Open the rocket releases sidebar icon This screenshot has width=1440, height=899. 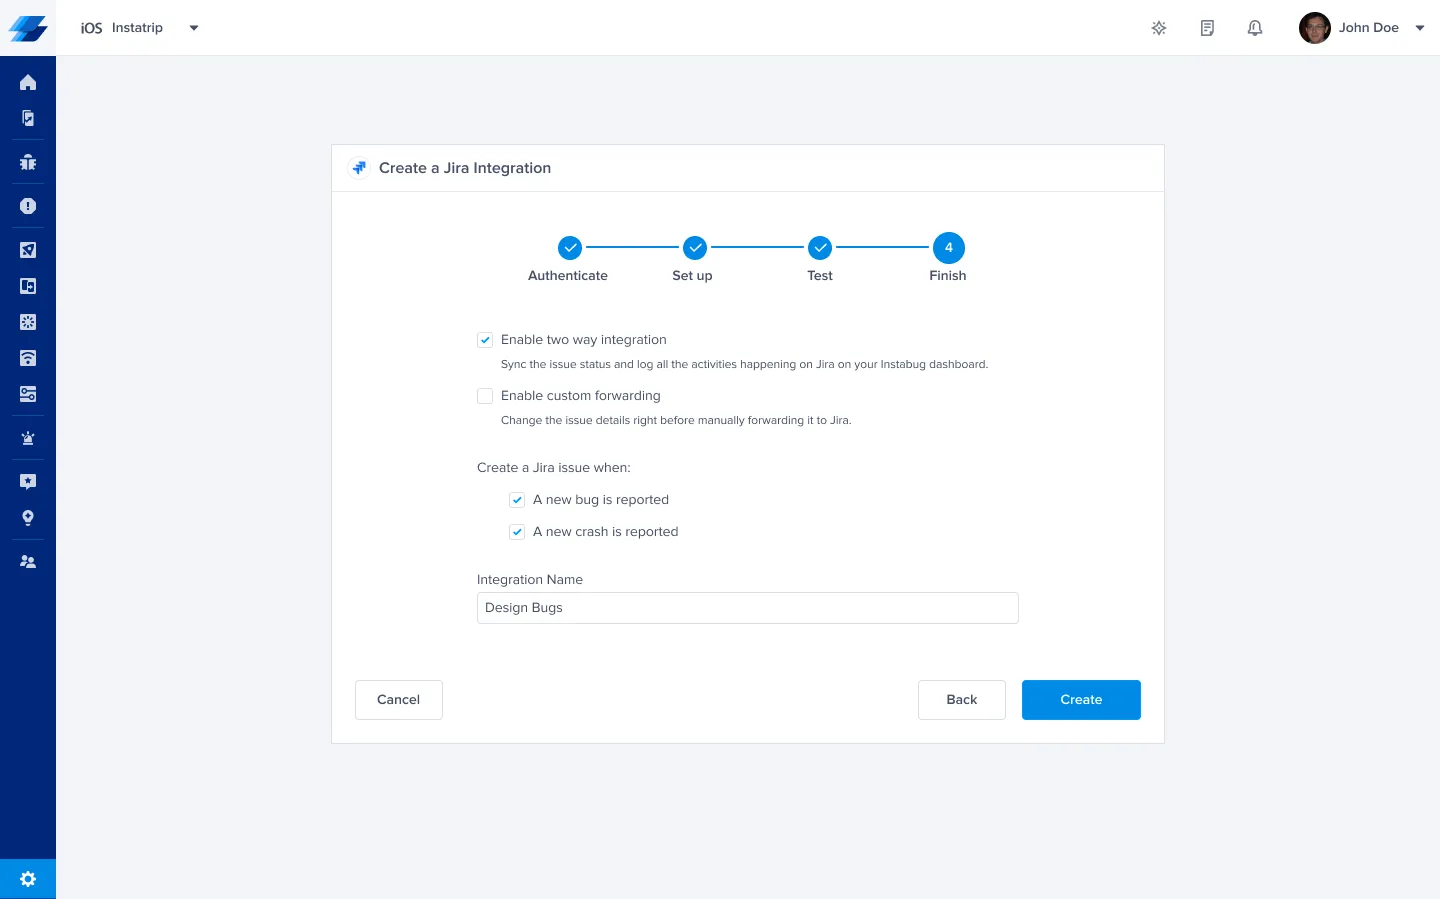coord(28,250)
